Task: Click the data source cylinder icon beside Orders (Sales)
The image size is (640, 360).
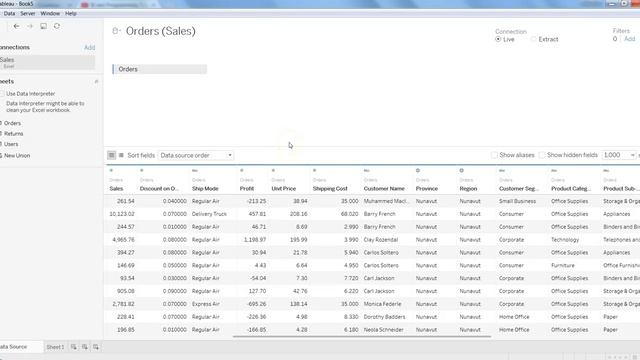Action: (116, 31)
